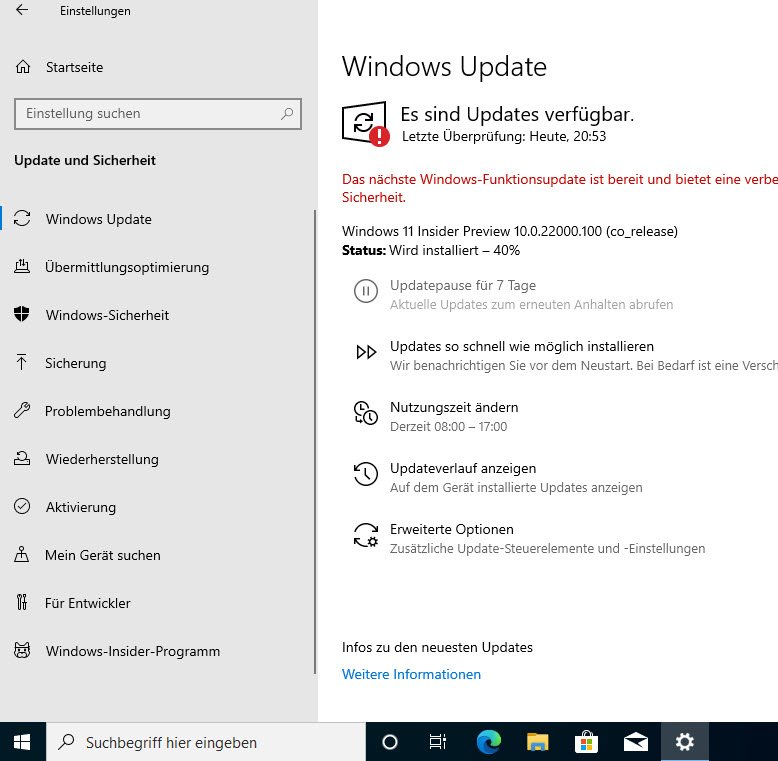
Task: Click the Startseite home icon
Action: [23, 66]
